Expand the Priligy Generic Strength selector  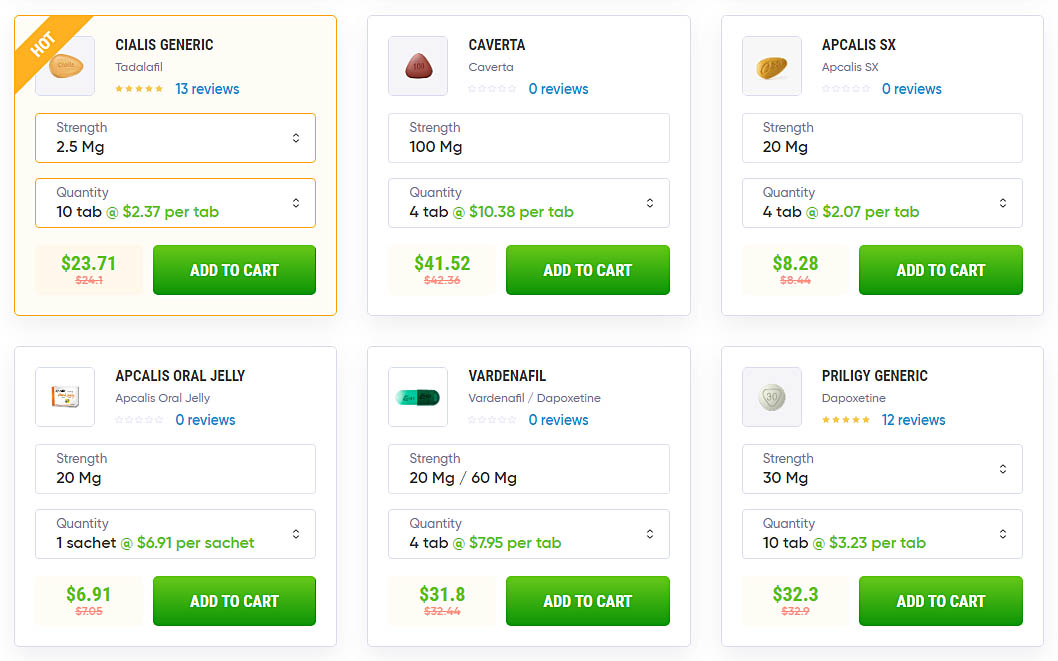(882, 469)
